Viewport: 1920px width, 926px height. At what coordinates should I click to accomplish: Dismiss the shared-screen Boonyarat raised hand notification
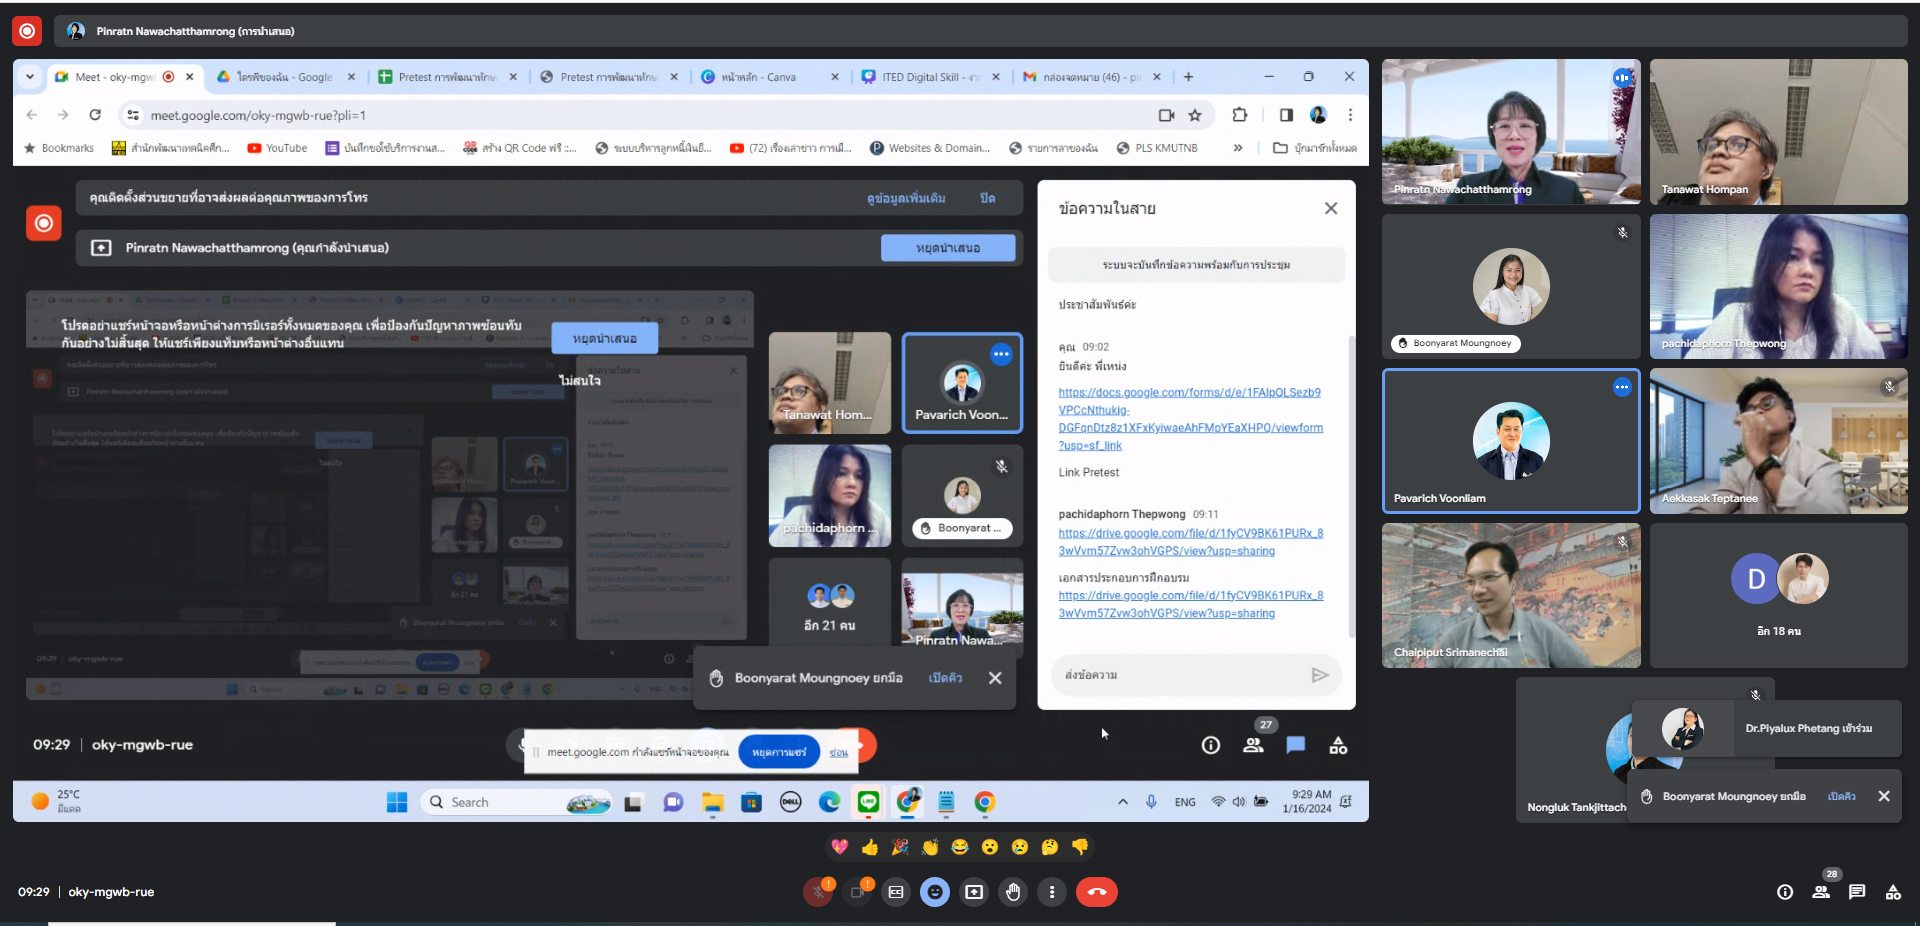point(995,678)
